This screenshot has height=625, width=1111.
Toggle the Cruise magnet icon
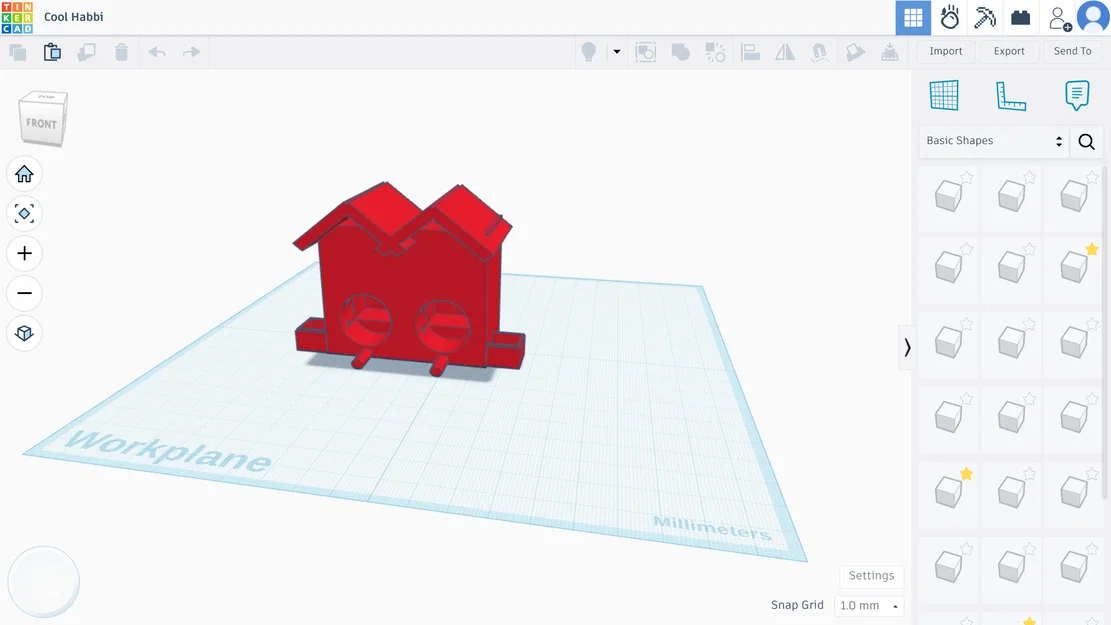click(x=820, y=52)
